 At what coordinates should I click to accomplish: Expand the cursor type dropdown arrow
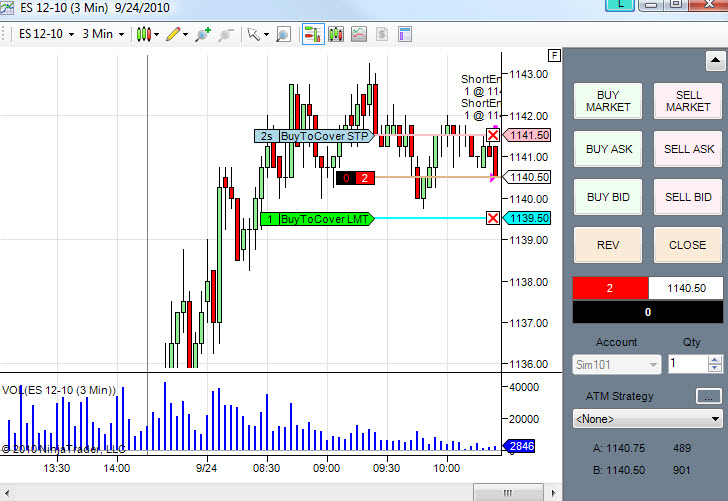tap(266, 34)
